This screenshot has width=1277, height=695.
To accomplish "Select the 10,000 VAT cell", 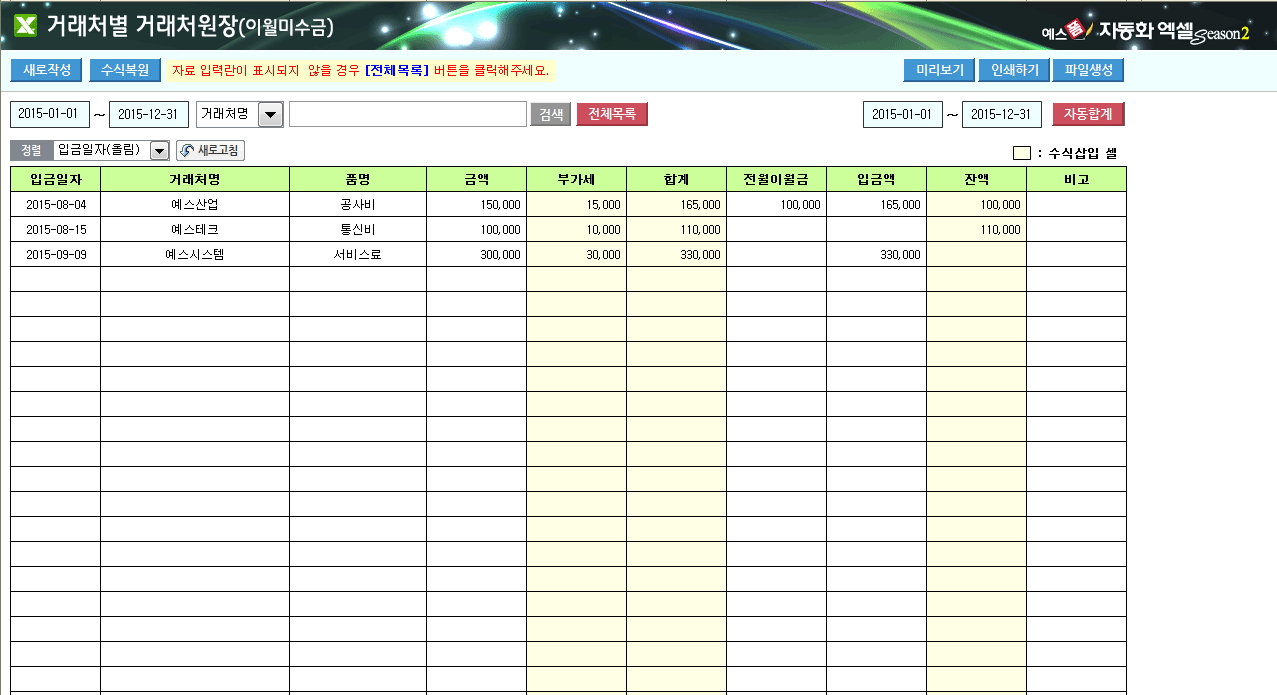I will (577, 229).
